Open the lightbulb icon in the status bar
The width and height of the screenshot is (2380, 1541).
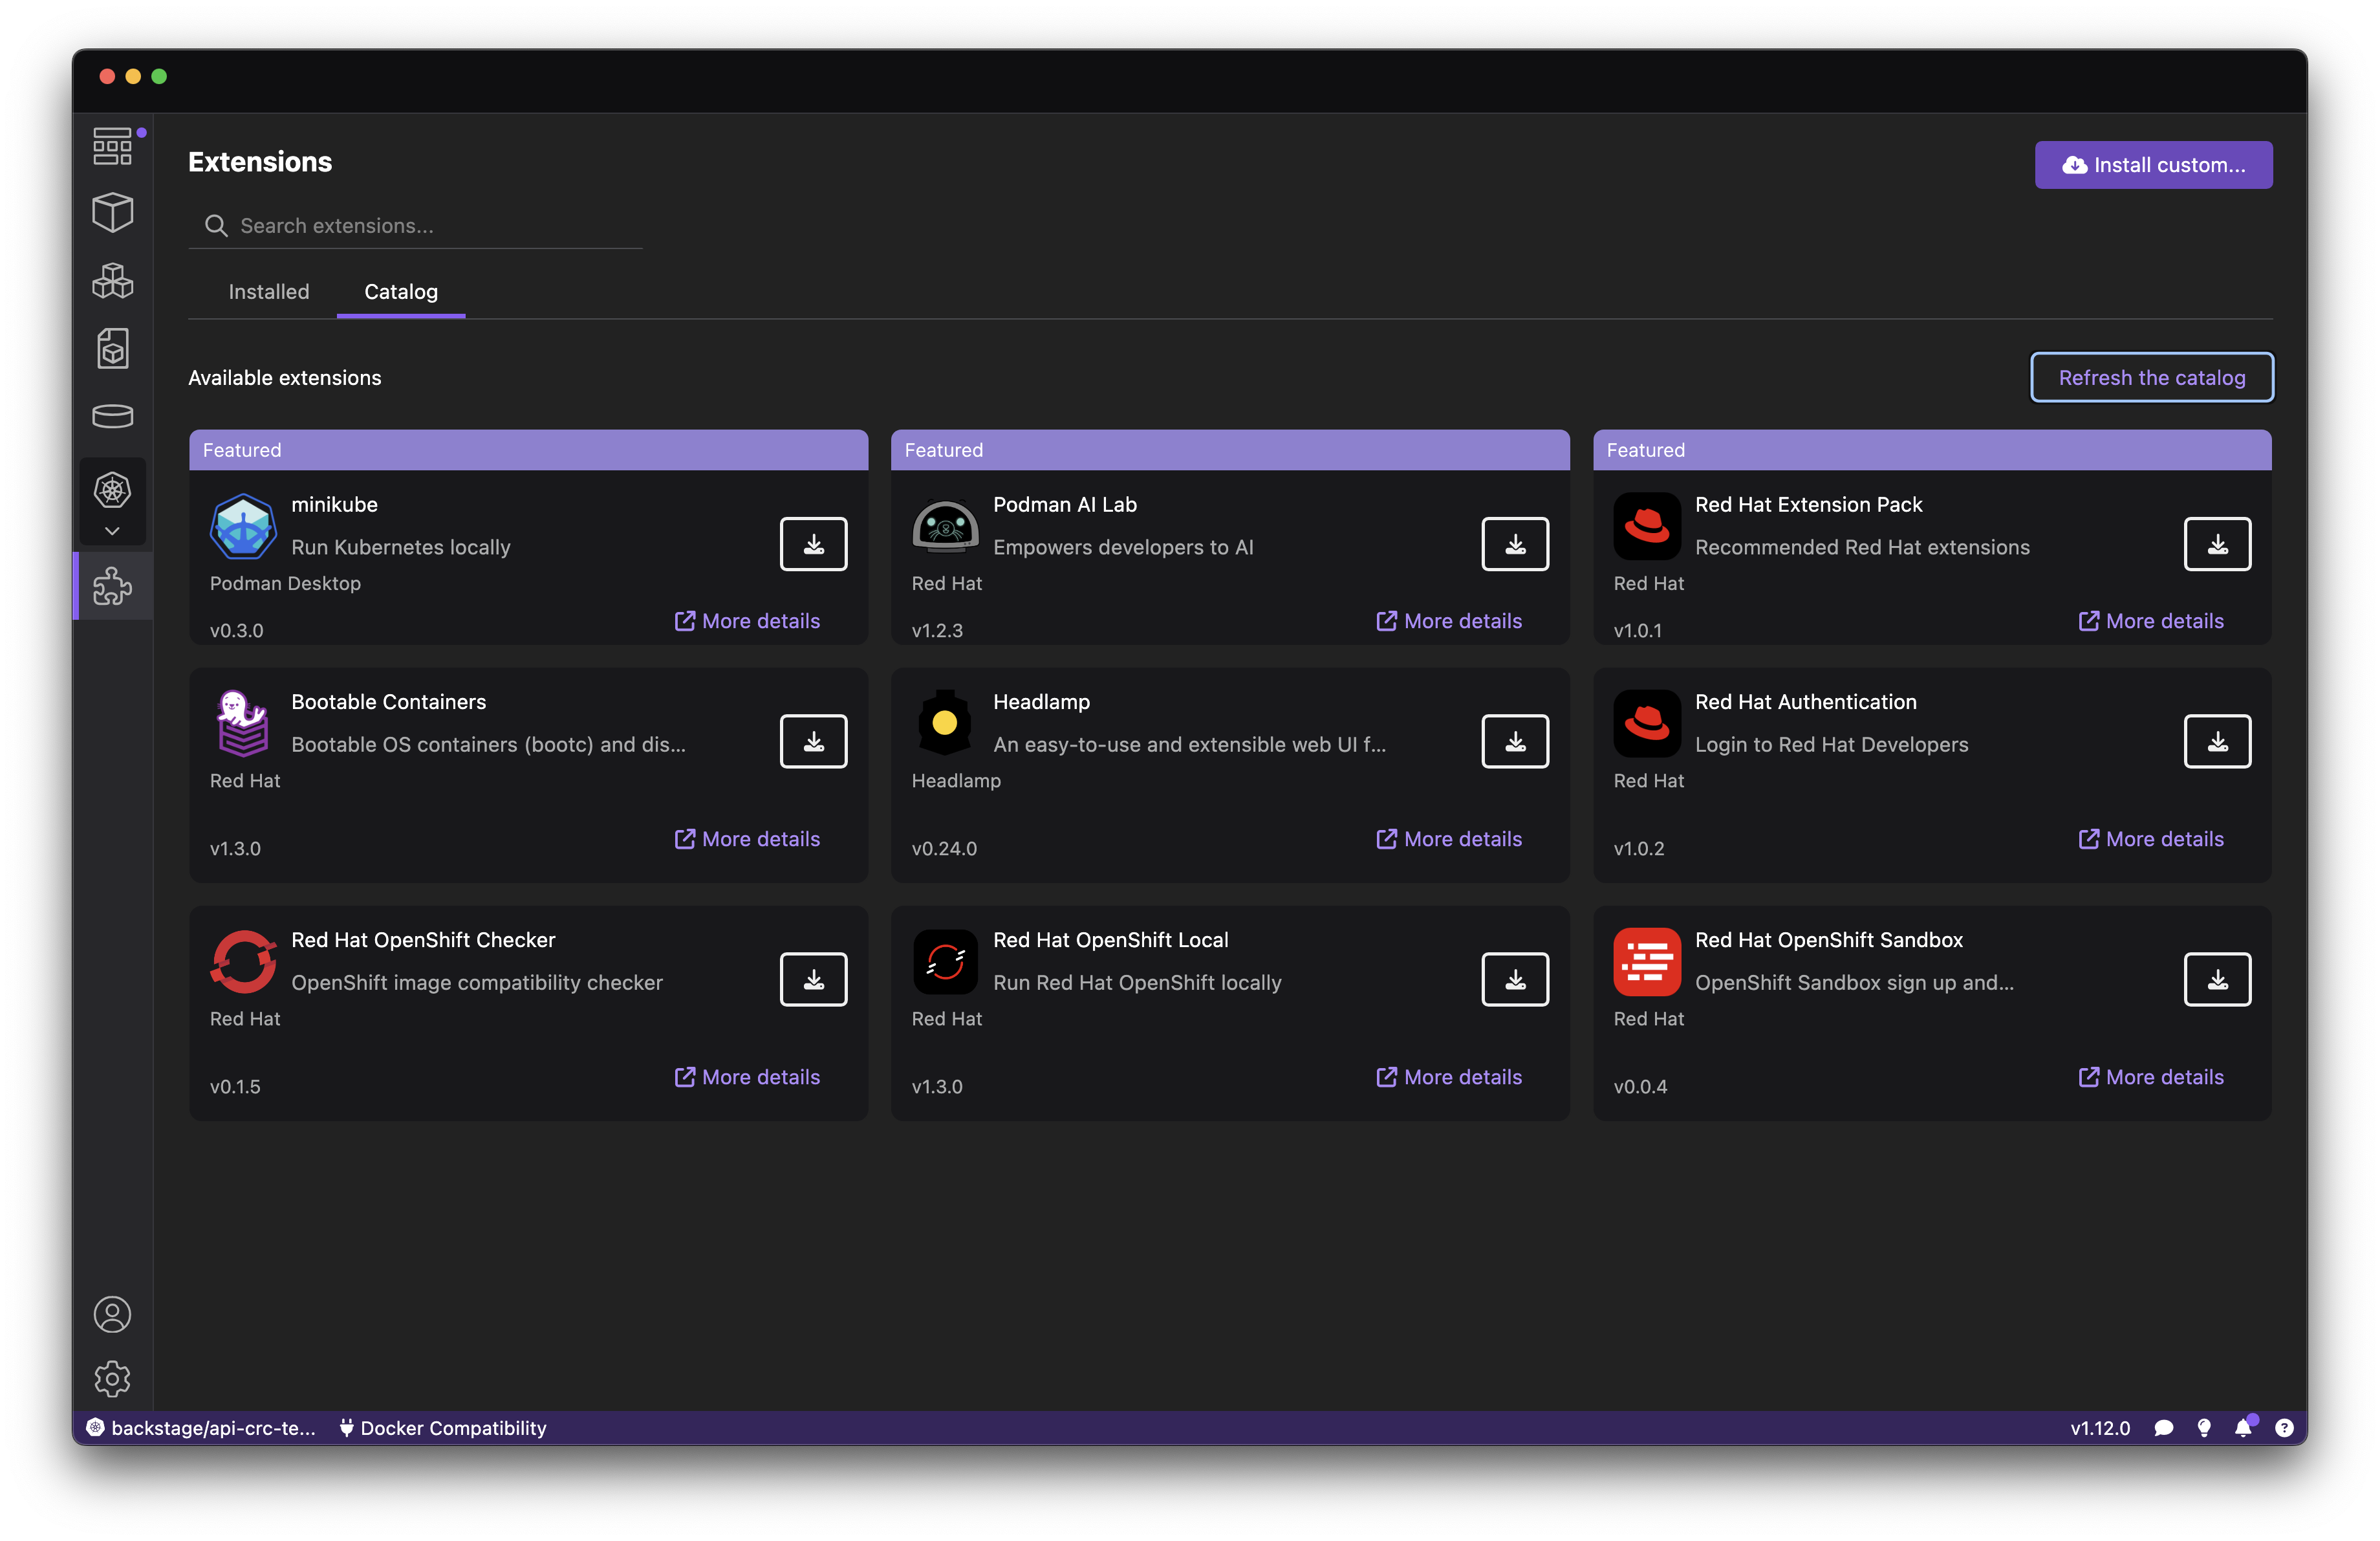(x=2204, y=1428)
